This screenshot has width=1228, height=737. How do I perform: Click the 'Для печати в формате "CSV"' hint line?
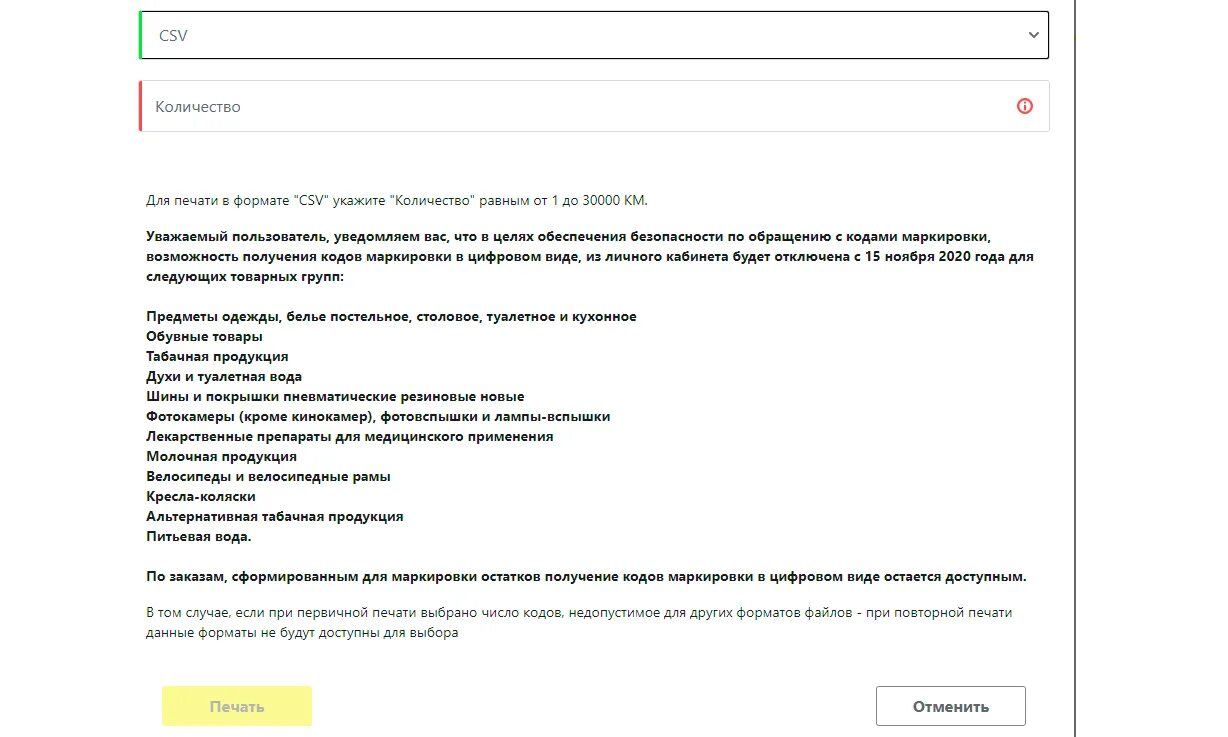click(397, 200)
